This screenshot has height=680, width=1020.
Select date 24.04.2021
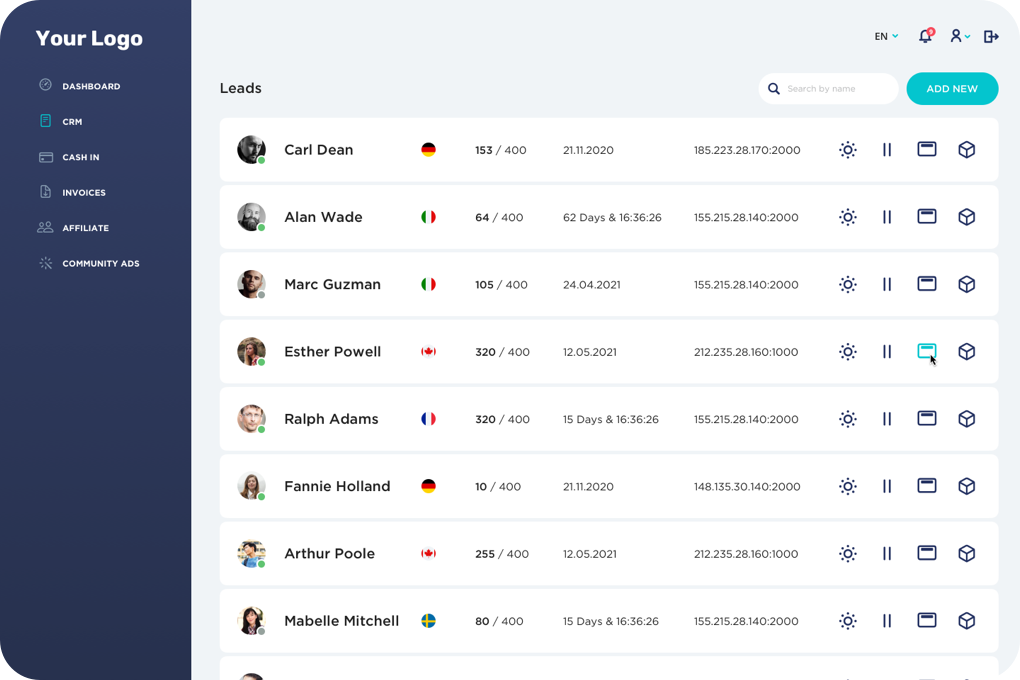click(591, 284)
